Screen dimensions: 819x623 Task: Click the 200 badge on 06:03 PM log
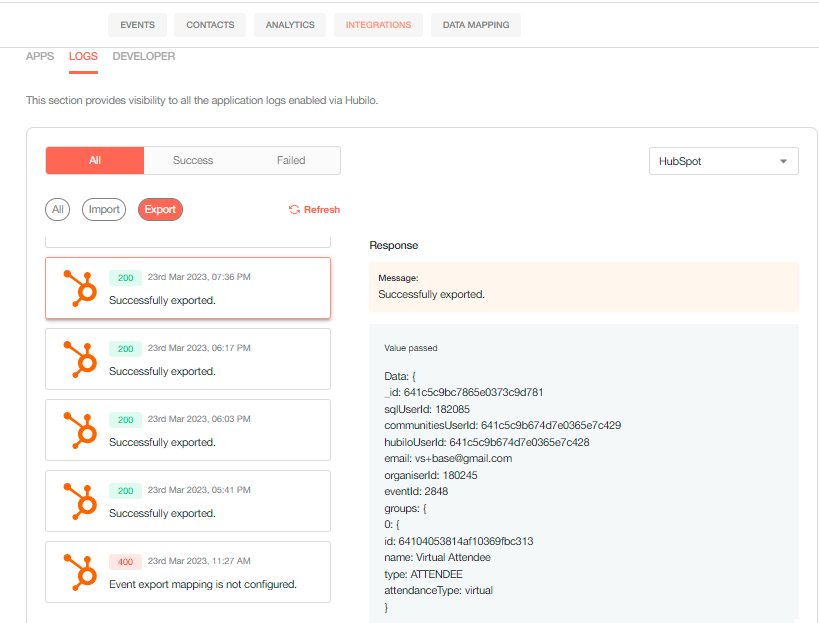point(125,420)
